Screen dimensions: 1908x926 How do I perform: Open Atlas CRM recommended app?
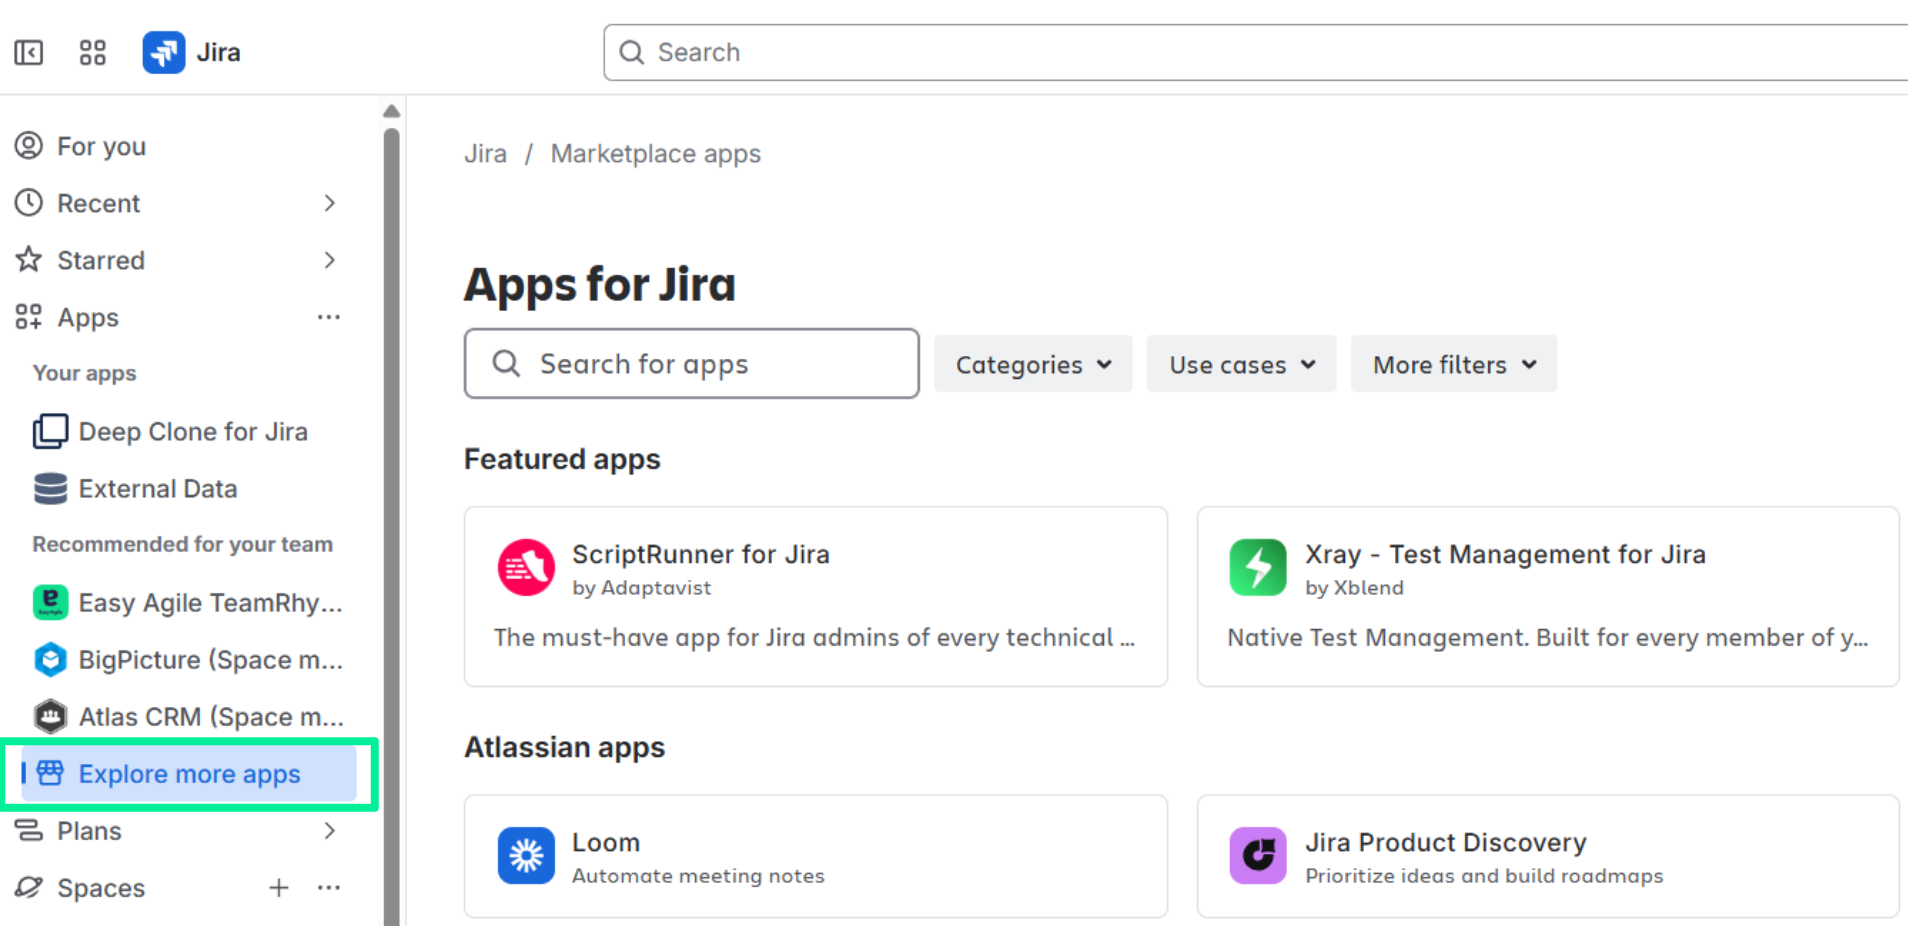pos(209,717)
